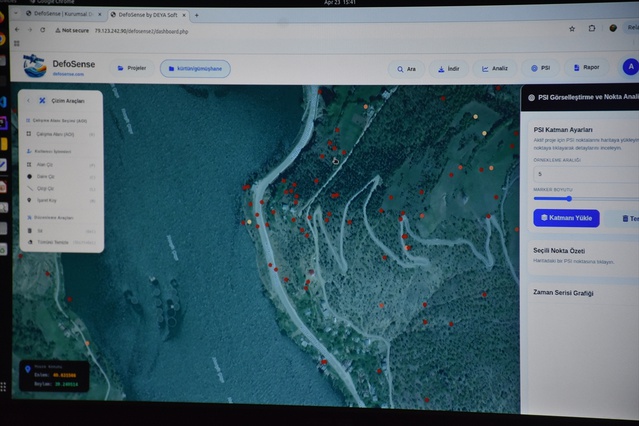Screen dimensions: 639x426
Task: Go forward in the browser
Action: pos(30,30)
